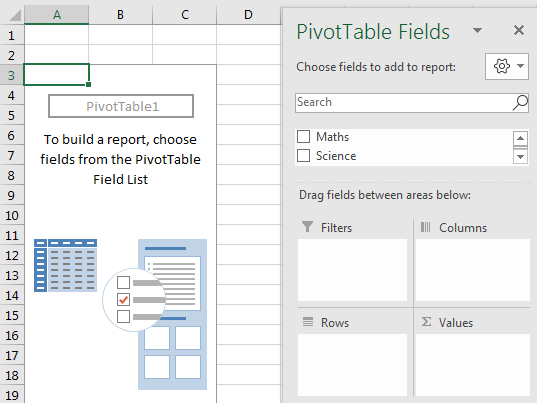Click inside the Columns drop area
This screenshot has height=403, width=539.
pos(473,270)
